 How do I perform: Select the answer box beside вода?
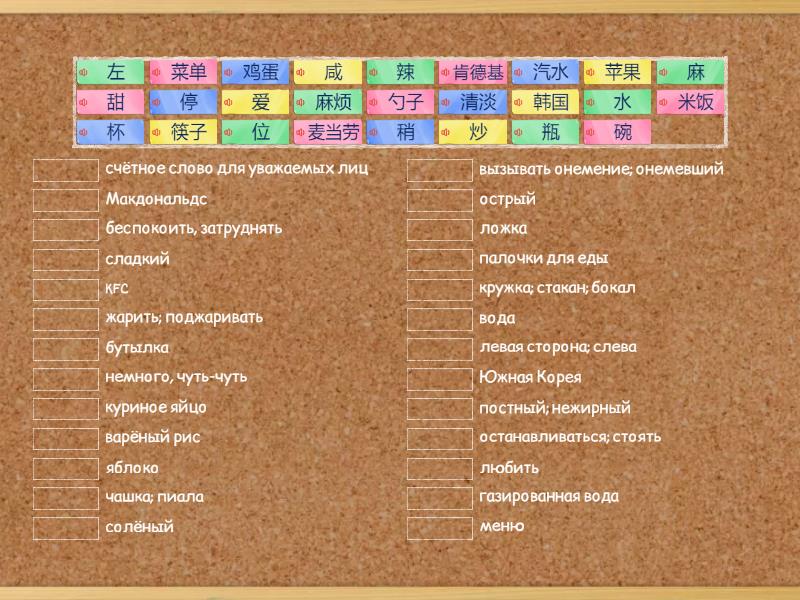point(440,319)
